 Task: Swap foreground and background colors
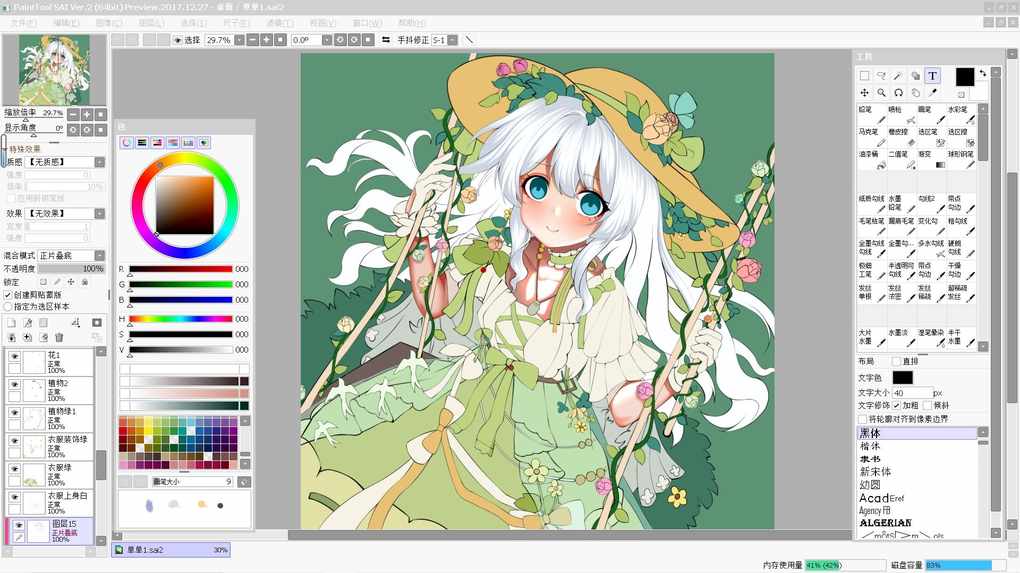pyautogui.click(x=982, y=73)
